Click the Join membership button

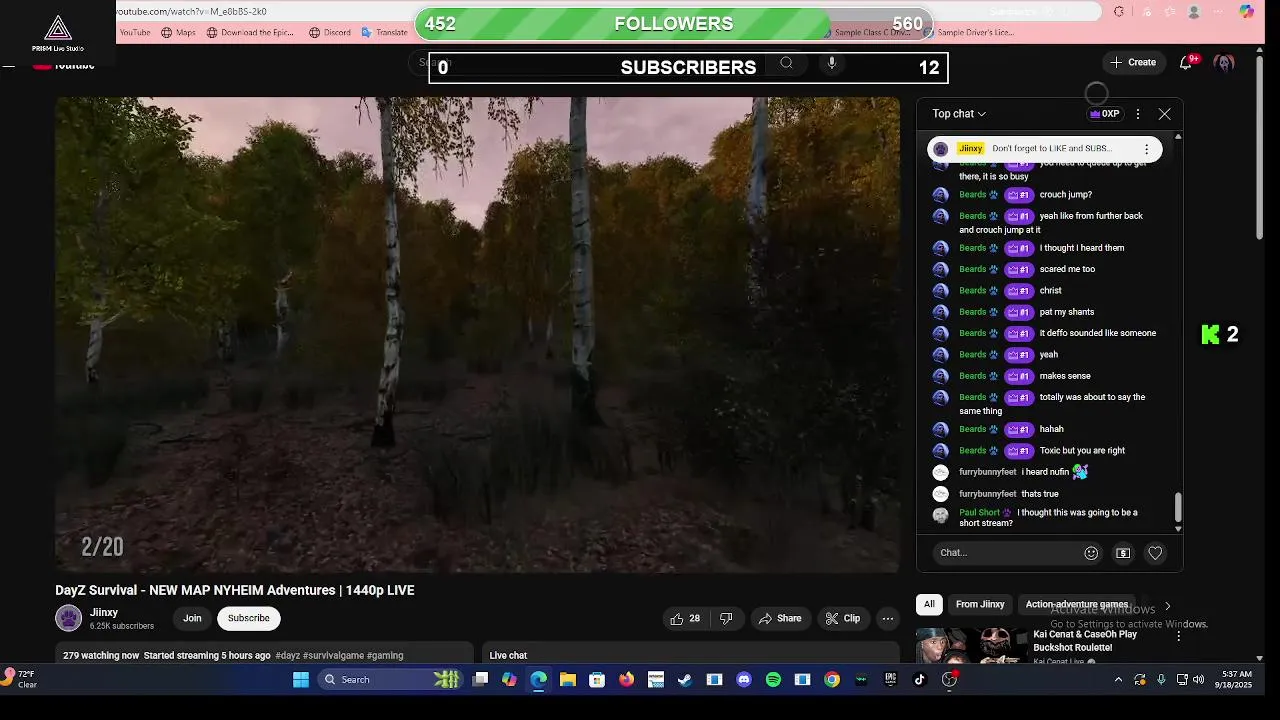192,618
